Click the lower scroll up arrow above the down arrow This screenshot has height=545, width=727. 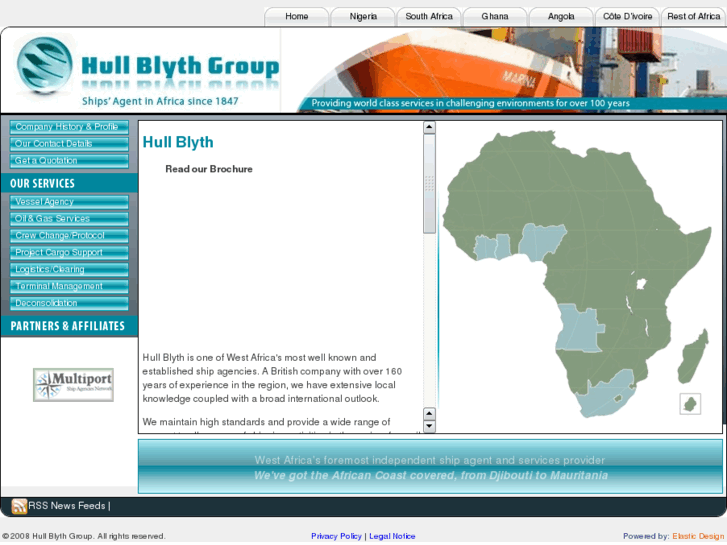pyautogui.click(x=429, y=414)
